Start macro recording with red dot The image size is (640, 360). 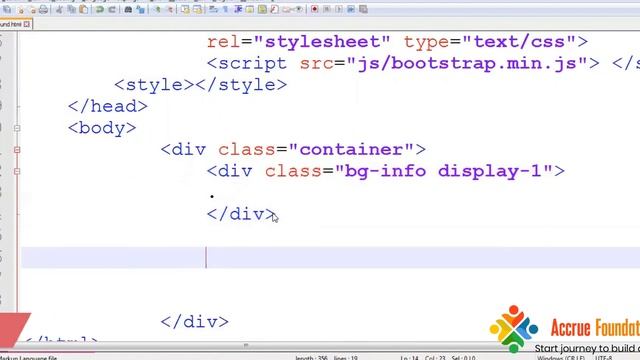[x=314, y=9]
